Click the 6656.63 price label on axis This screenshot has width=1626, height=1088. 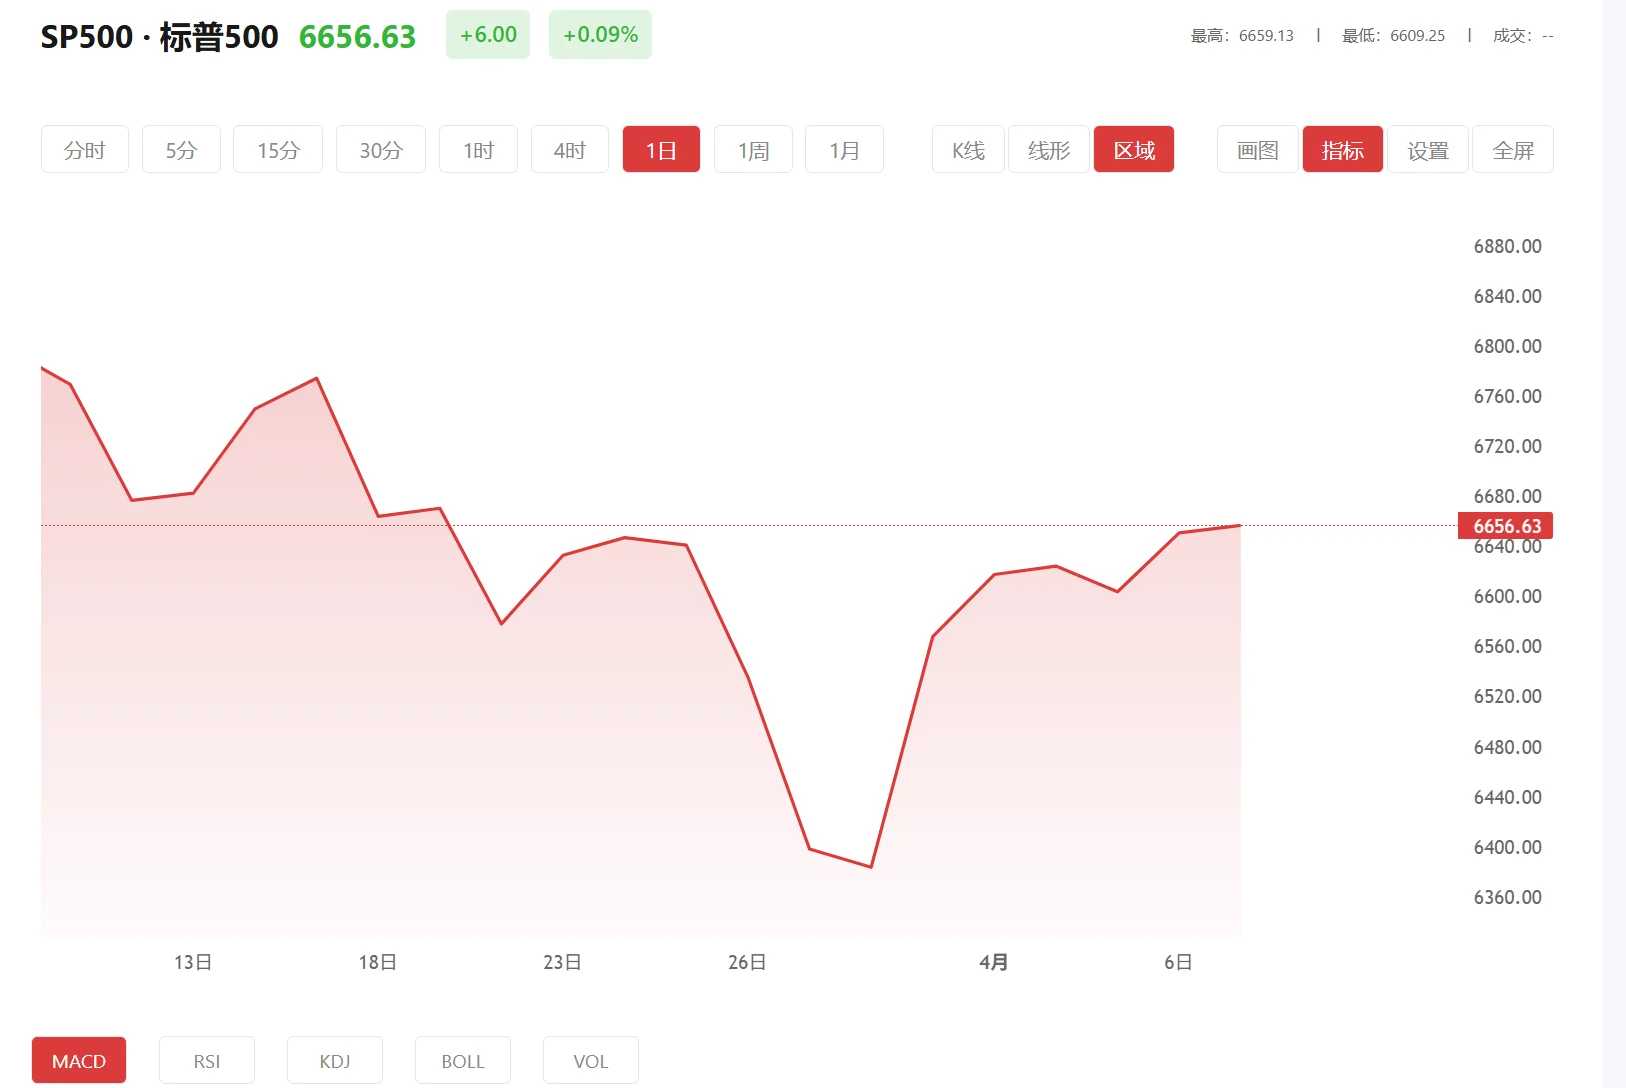pos(1505,525)
